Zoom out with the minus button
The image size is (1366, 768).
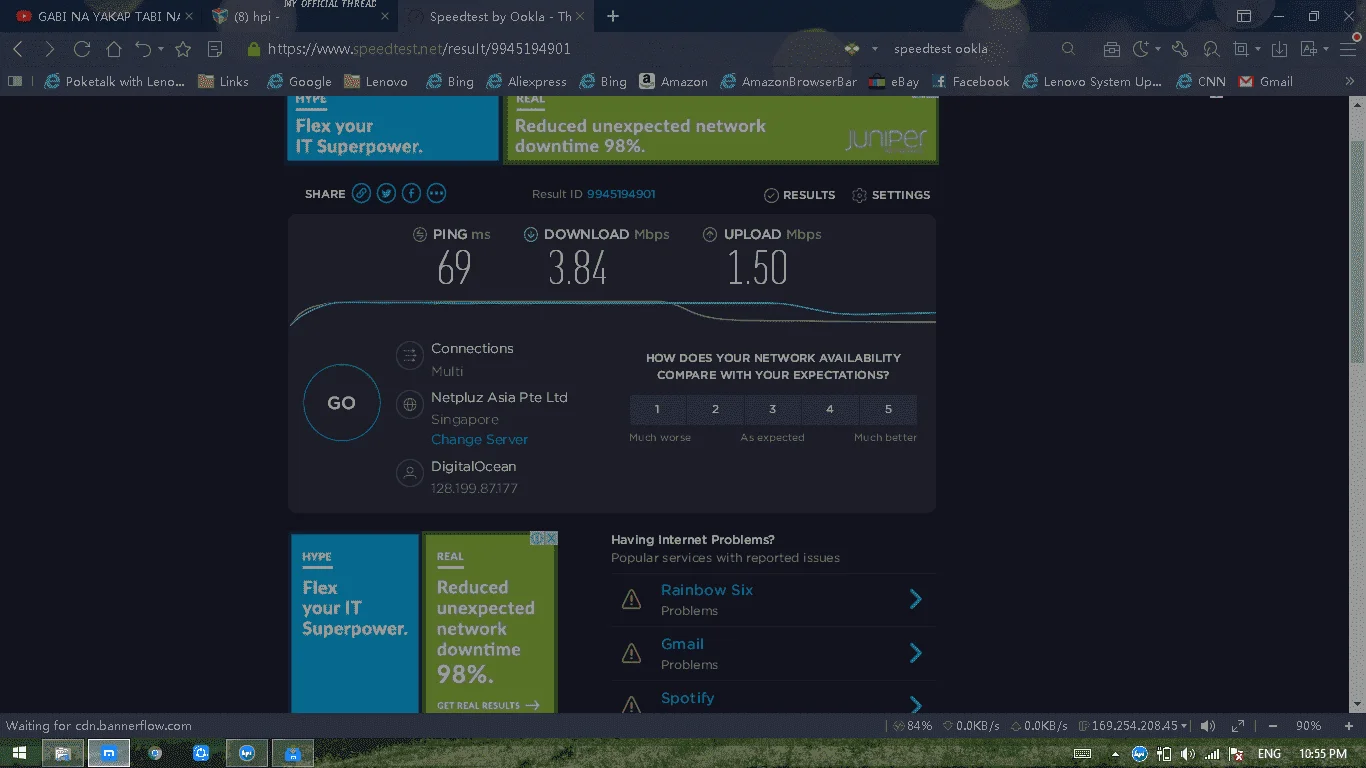1273,726
